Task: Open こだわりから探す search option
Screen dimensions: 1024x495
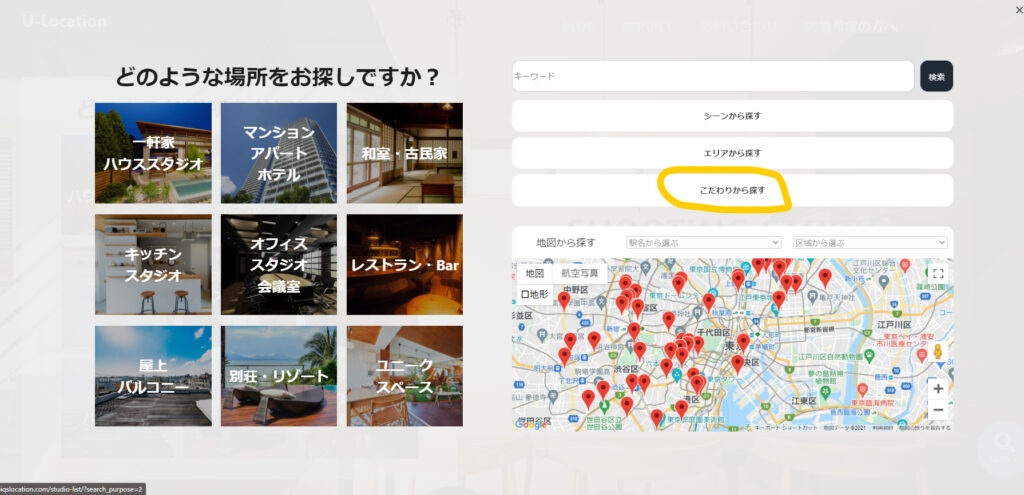Action: (732, 191)
